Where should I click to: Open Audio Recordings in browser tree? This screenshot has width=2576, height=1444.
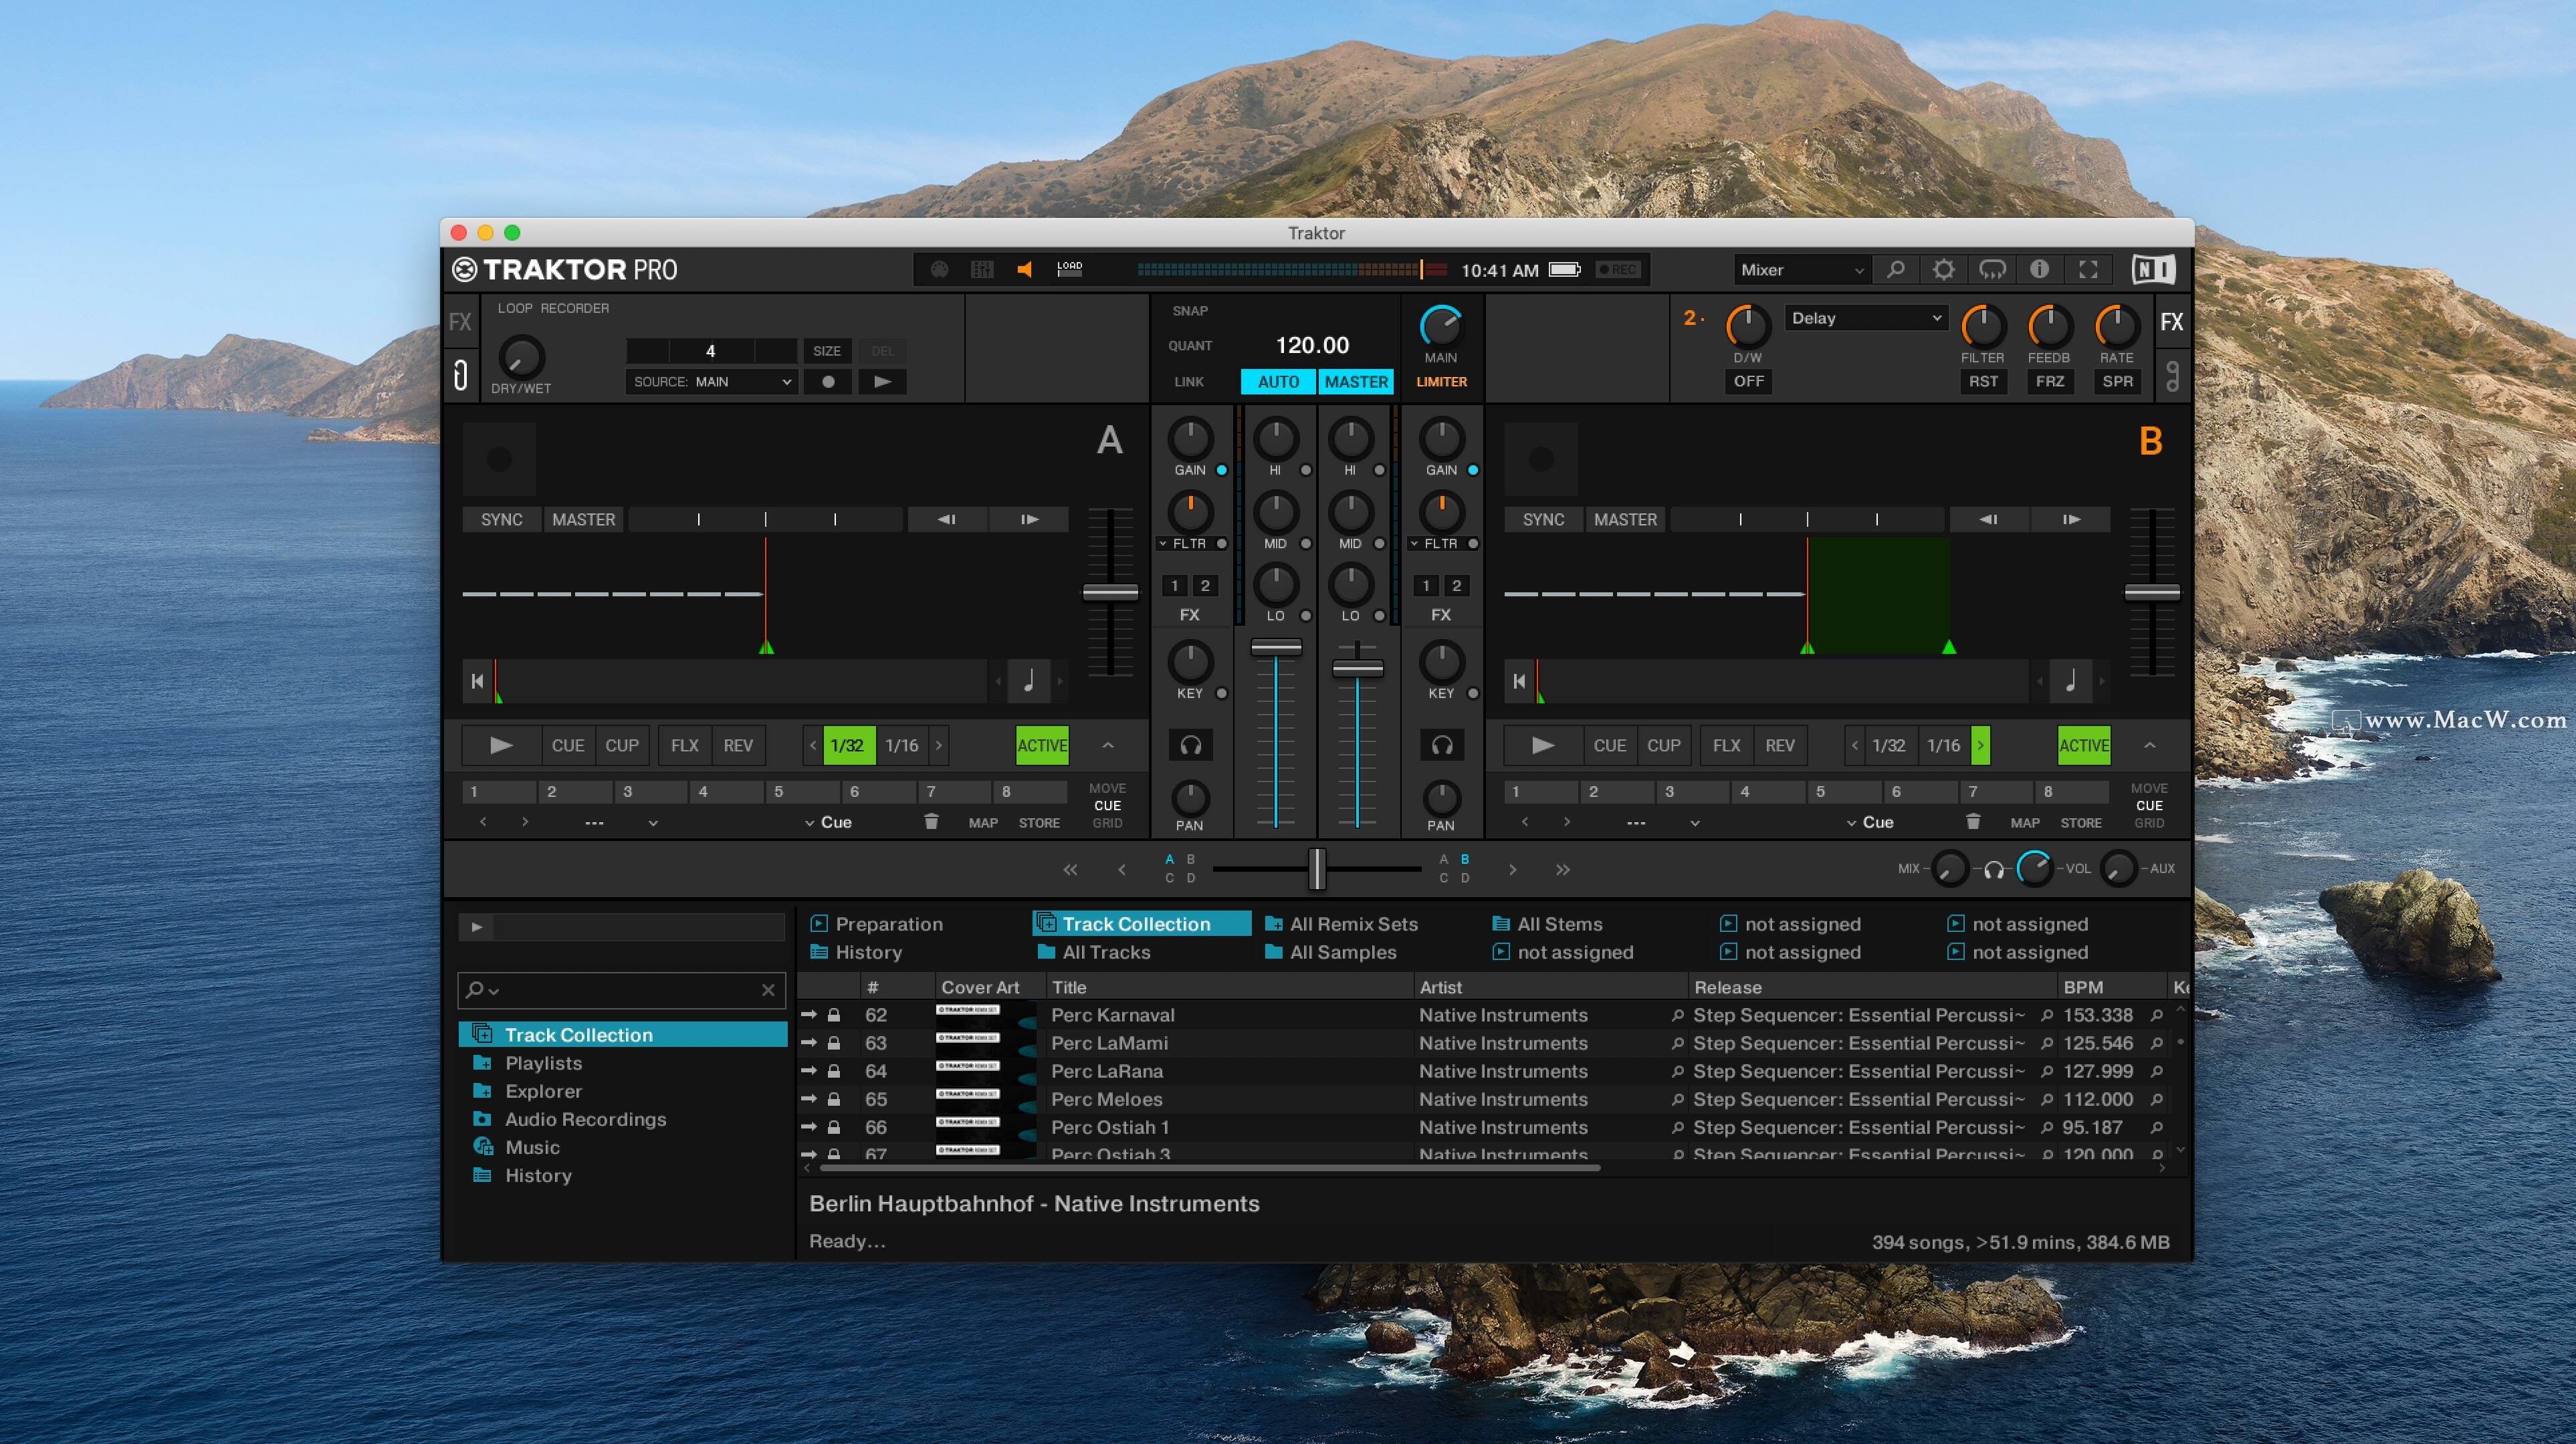point(585,1119)
